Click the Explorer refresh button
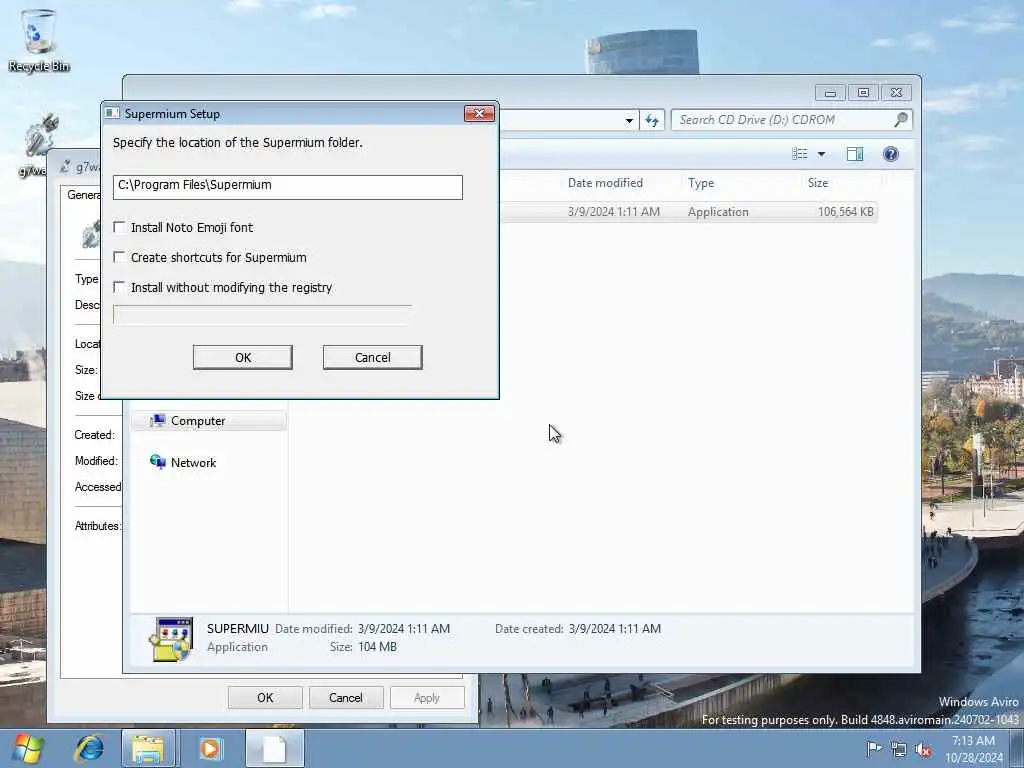Viewport: 1024px width, 768px height. pos(652,120)
